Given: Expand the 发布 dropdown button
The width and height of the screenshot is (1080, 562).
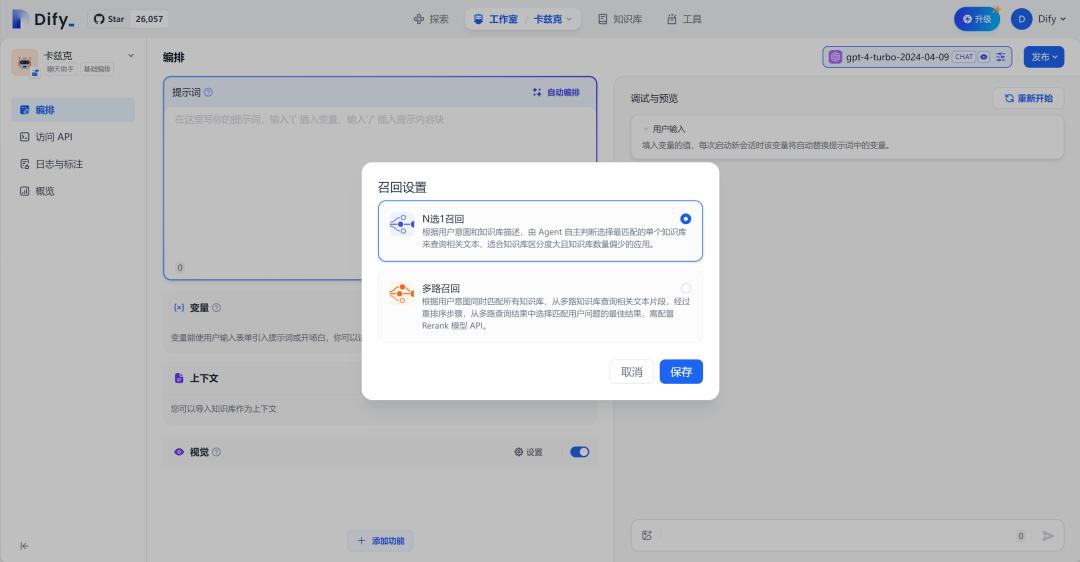Looking at the screenshot, I should (x=1043, y=57).
